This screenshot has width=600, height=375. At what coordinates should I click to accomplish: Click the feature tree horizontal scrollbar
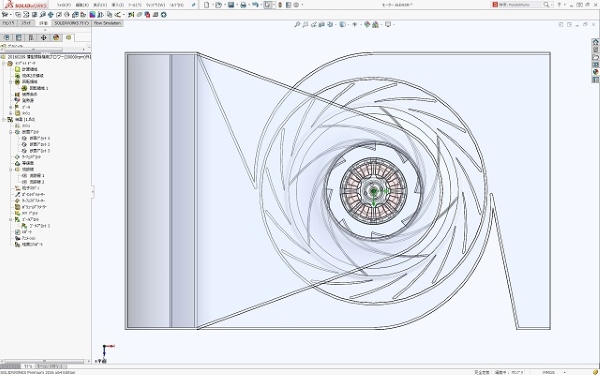click(45, 361)
